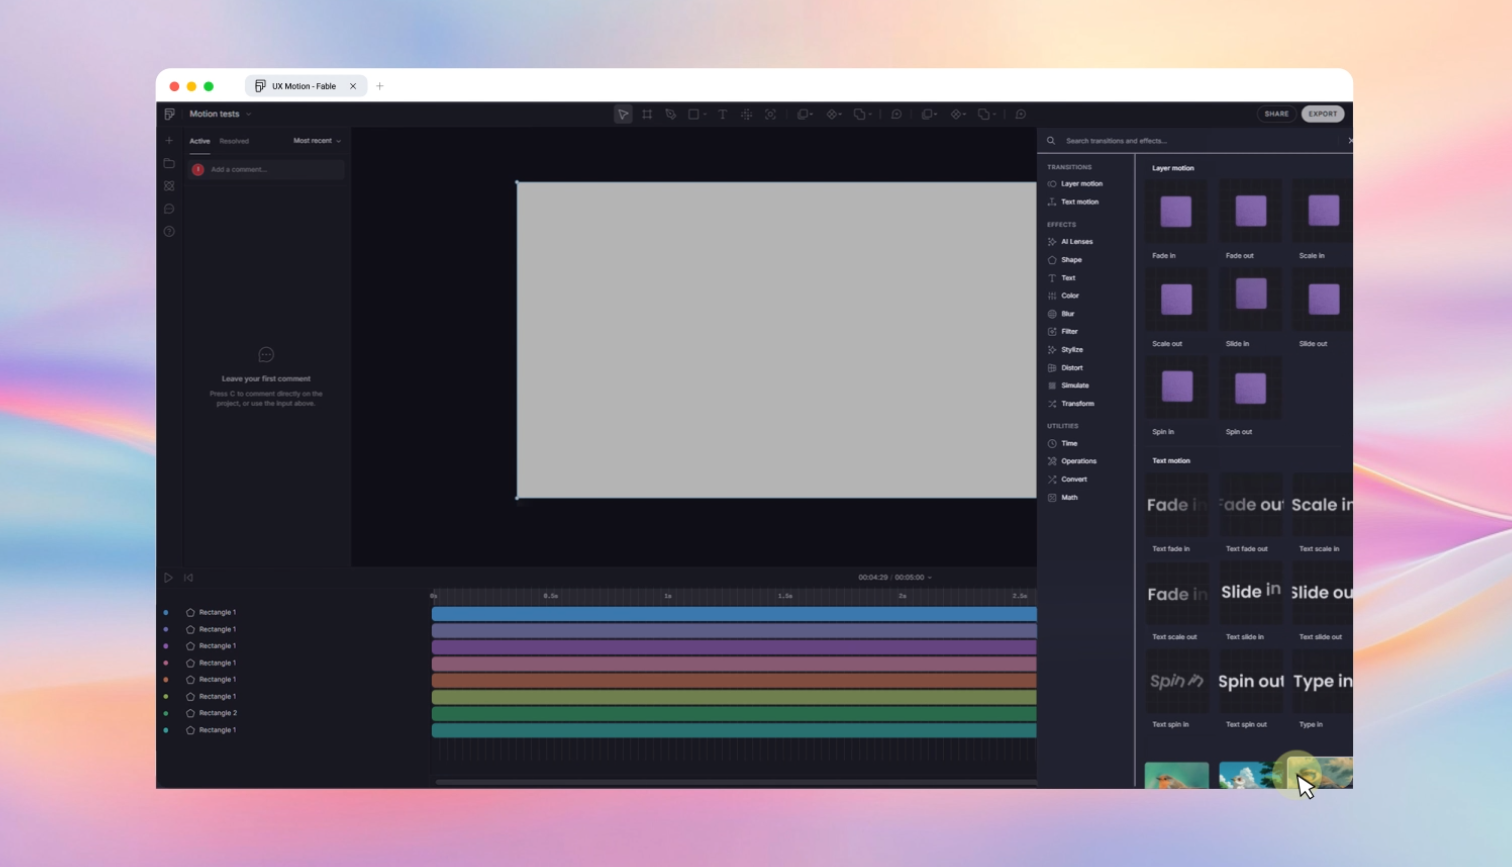Open the Most recent sort dropdown
Viewport: 1512px width, 867px height.
pos(317,141)
